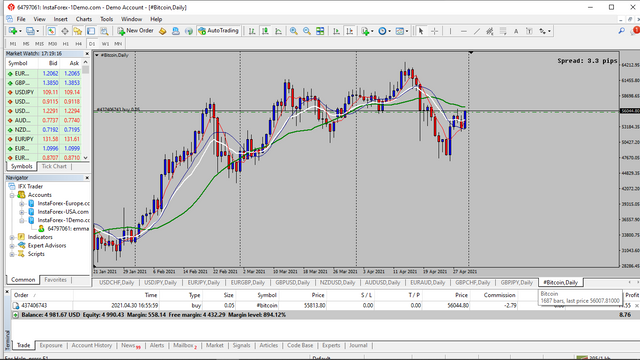Screen dimensions: 640x360
Task: Open notifications chat icon with red badge
Action: tap(635, 31)
